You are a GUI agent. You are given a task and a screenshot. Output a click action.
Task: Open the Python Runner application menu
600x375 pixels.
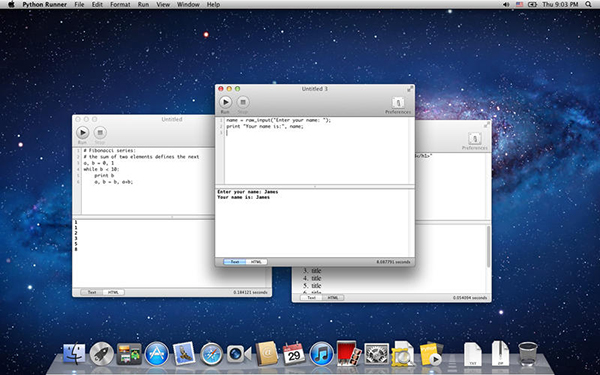point(44,5)
